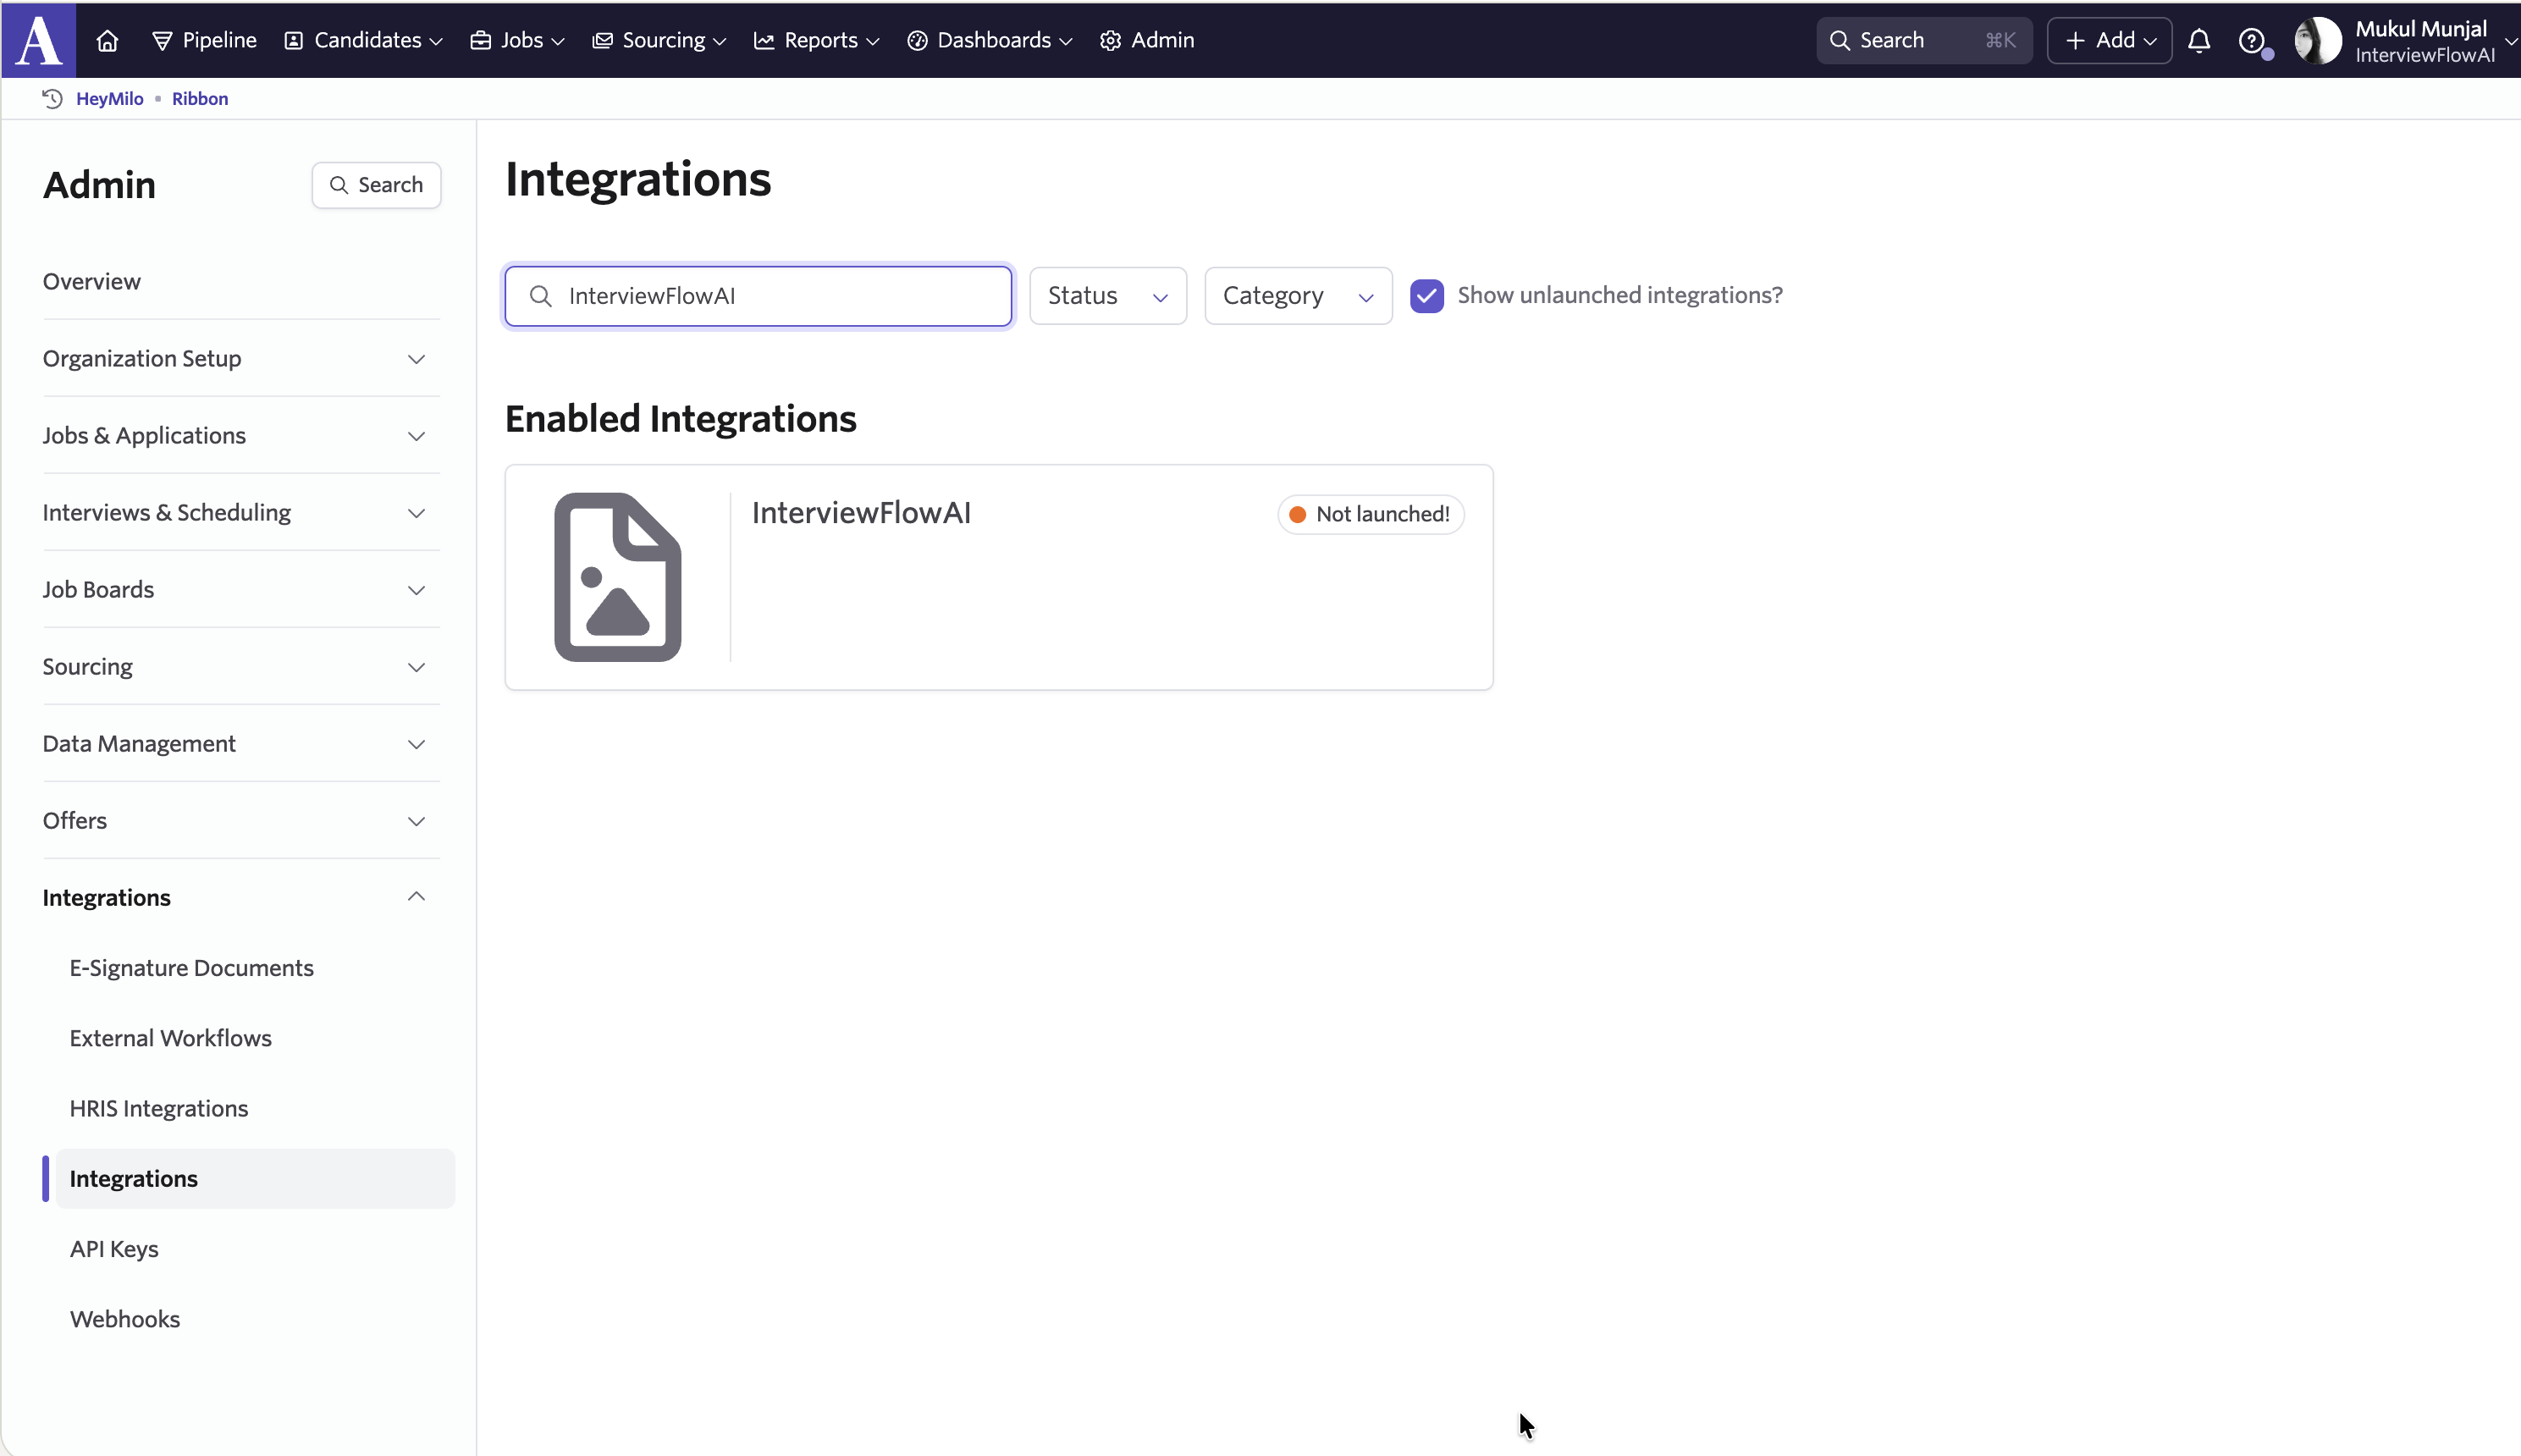Open the Sourcing top menu
The image size is (2521, 1456).
click(x=659, y=41)
